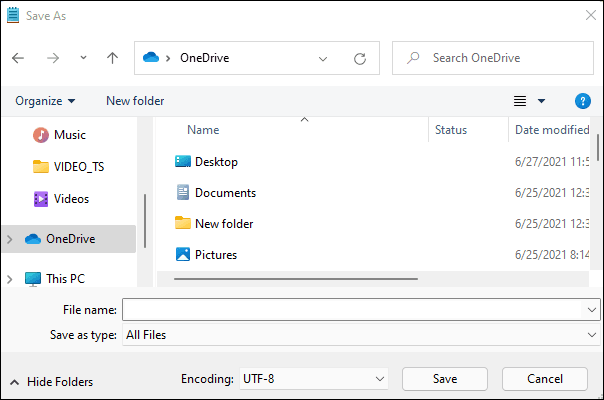Click the Desktop folder icon in list
The image size is (604, 400).
pos(183,162)
